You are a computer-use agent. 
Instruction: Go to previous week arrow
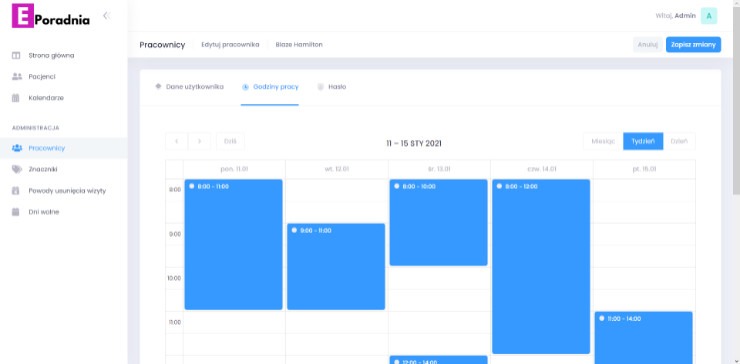pos(177,141)
